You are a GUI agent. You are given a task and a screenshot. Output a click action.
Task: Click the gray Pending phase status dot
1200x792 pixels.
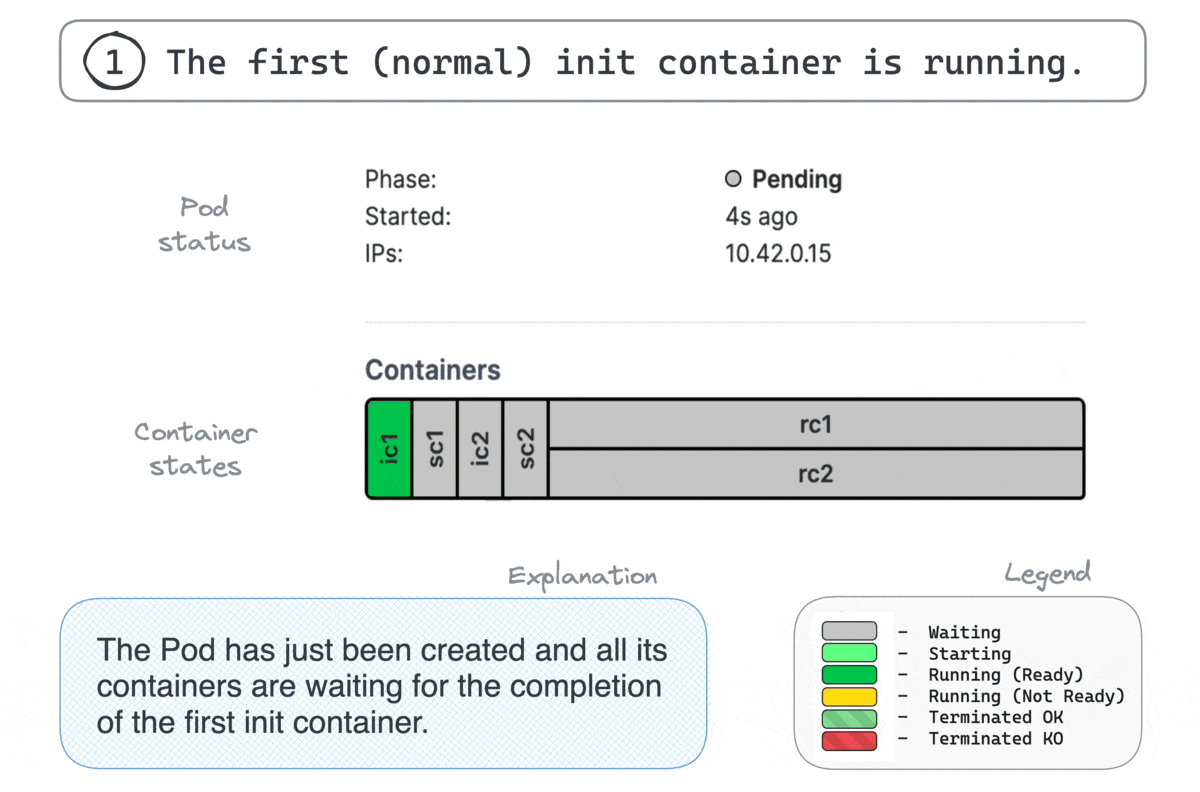point(733,180)
